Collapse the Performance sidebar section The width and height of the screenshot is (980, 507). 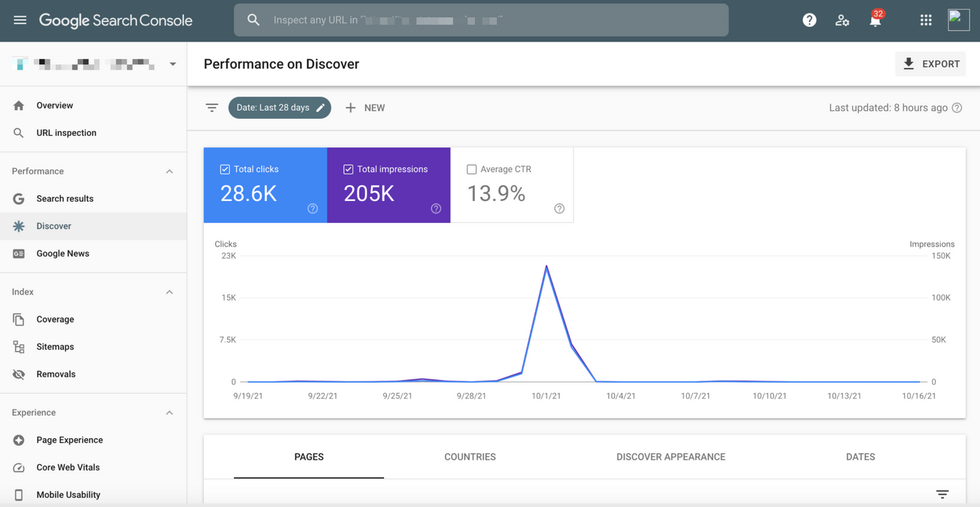coord(169,172)
